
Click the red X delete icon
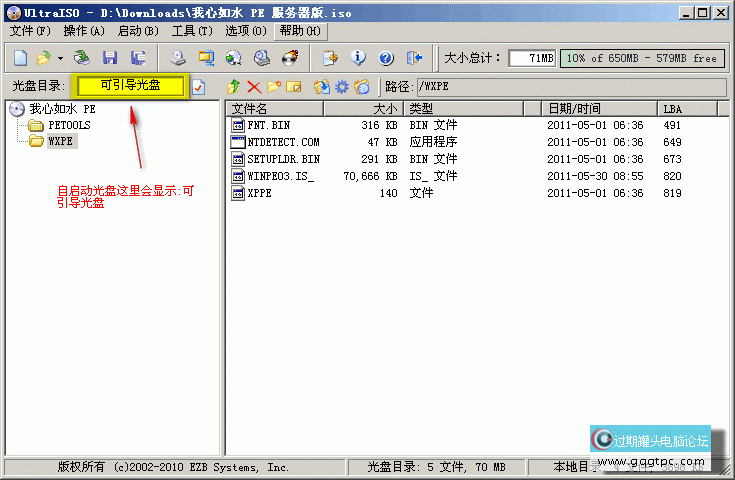(254, 87)
